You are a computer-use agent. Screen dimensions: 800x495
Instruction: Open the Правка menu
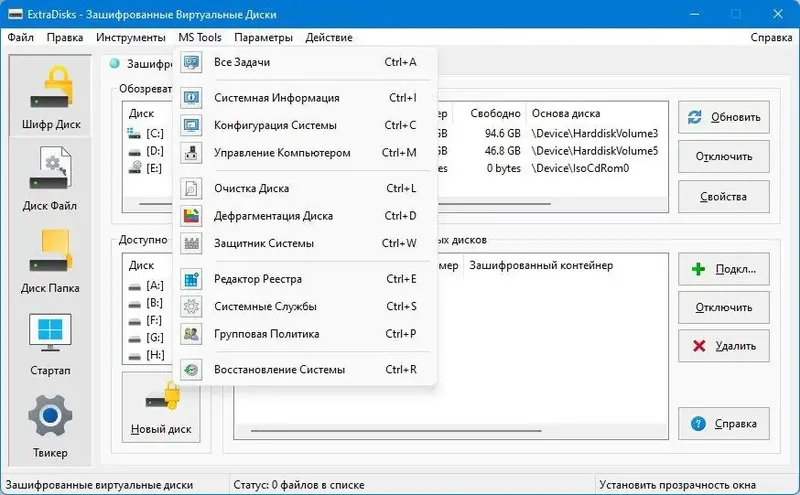pyautogui.click(x=65, y=37)
